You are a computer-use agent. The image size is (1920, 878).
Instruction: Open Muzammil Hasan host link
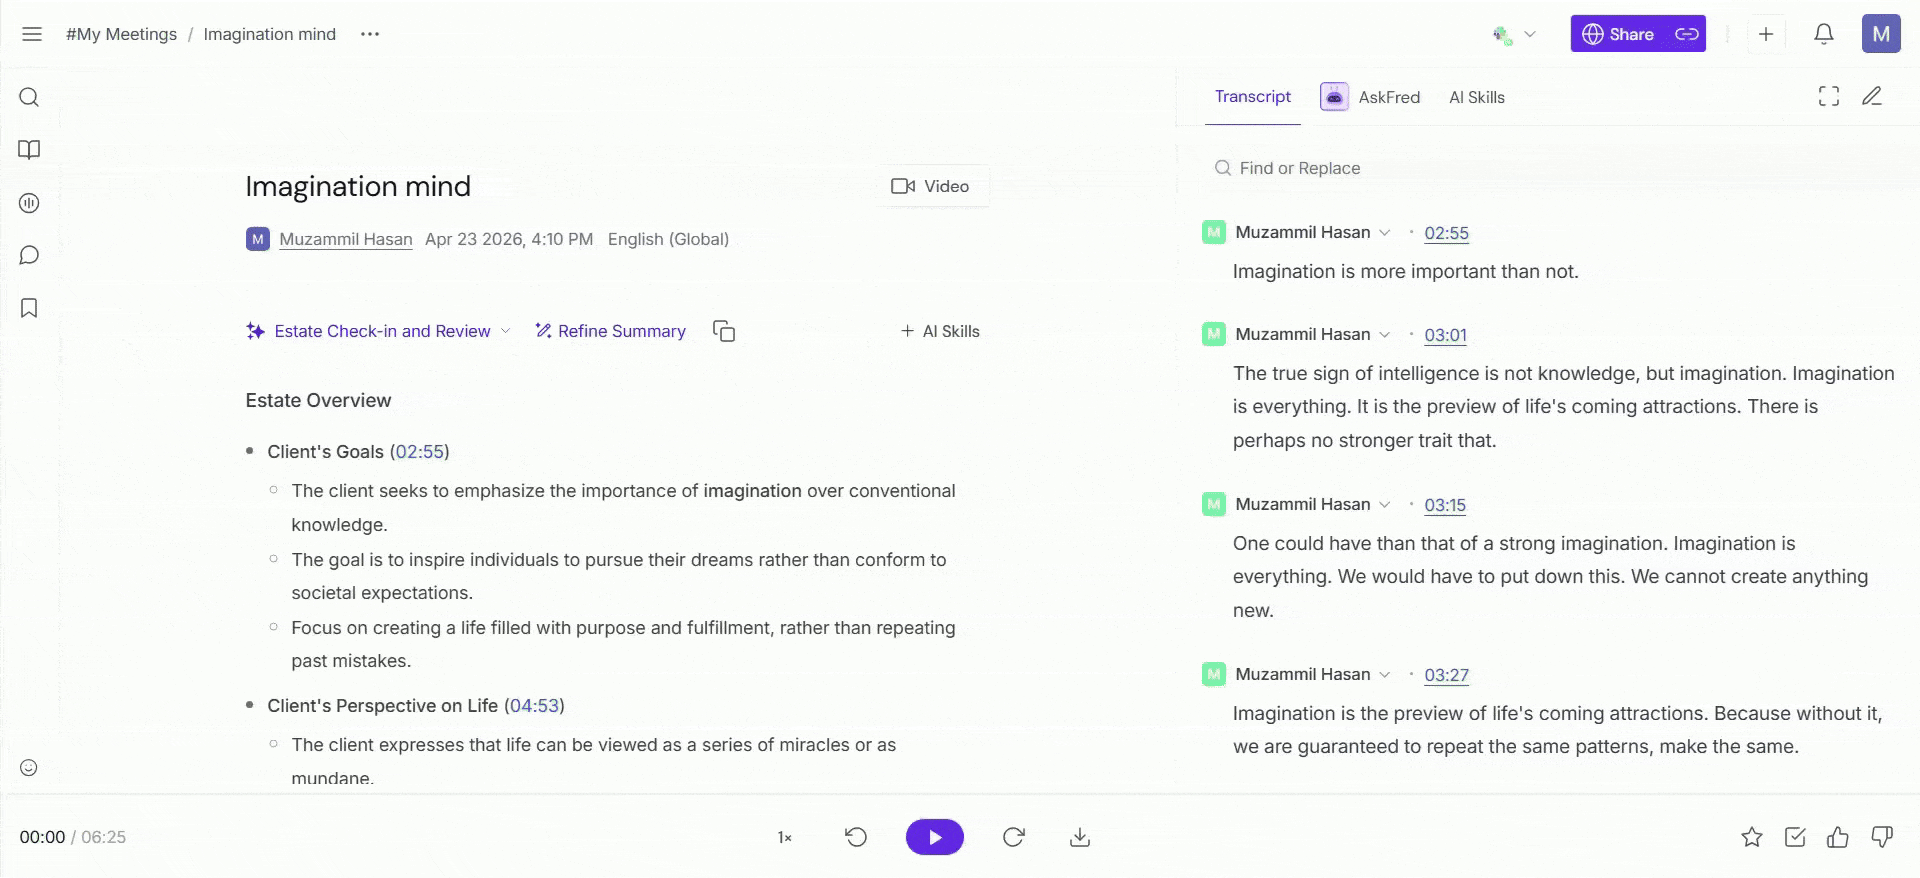point(345,239)
